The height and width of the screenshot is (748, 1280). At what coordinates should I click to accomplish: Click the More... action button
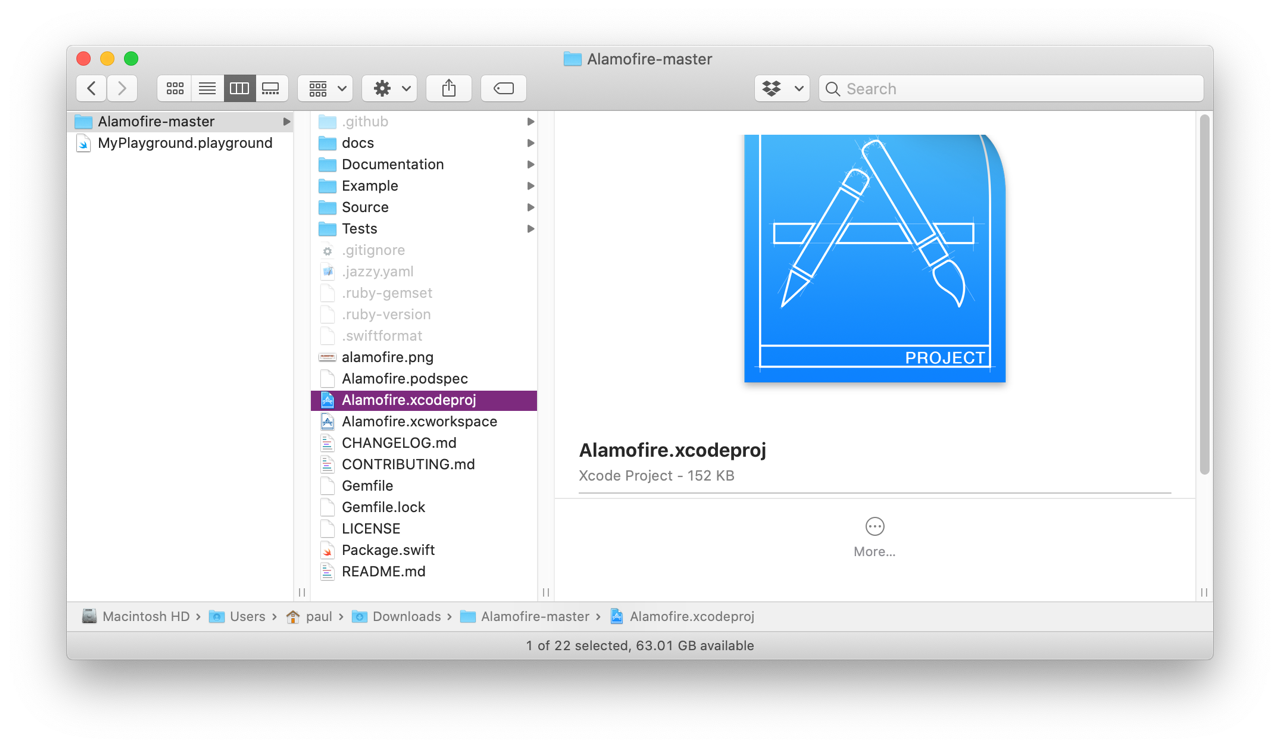point(874,537)
